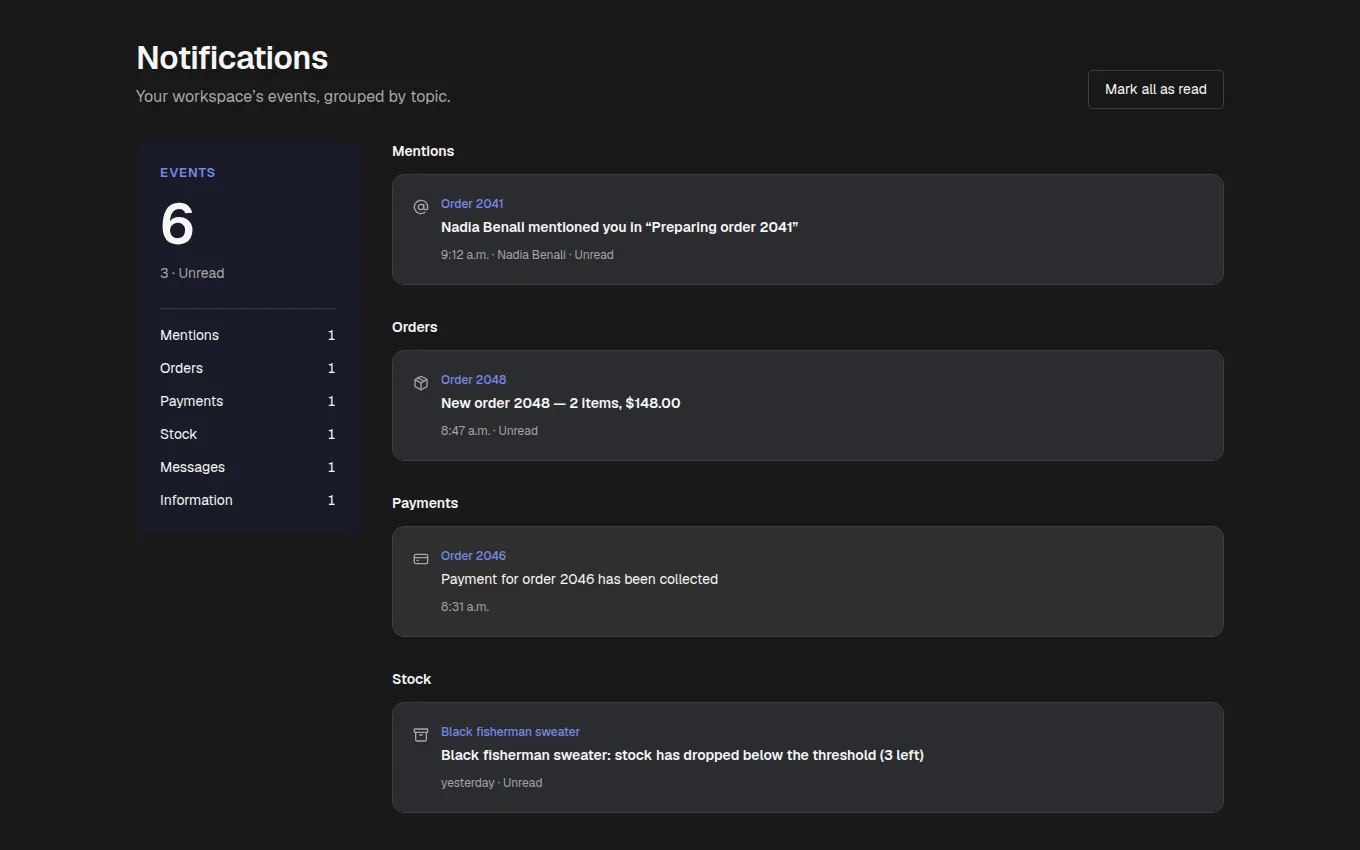Open the stock dropped below threshold notification
1360x850 pixels.
[x=682, y=755]
